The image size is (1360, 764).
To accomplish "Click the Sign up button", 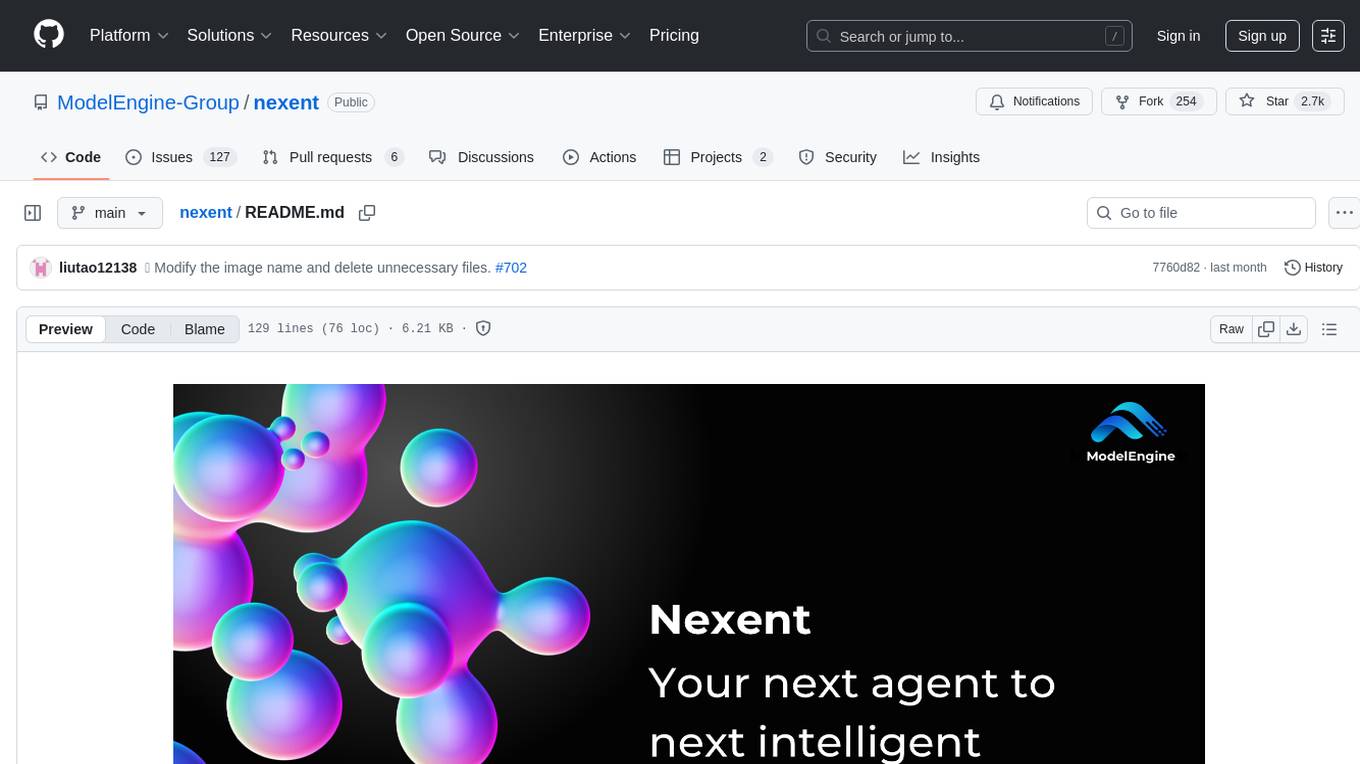I will coord(1262,36).
